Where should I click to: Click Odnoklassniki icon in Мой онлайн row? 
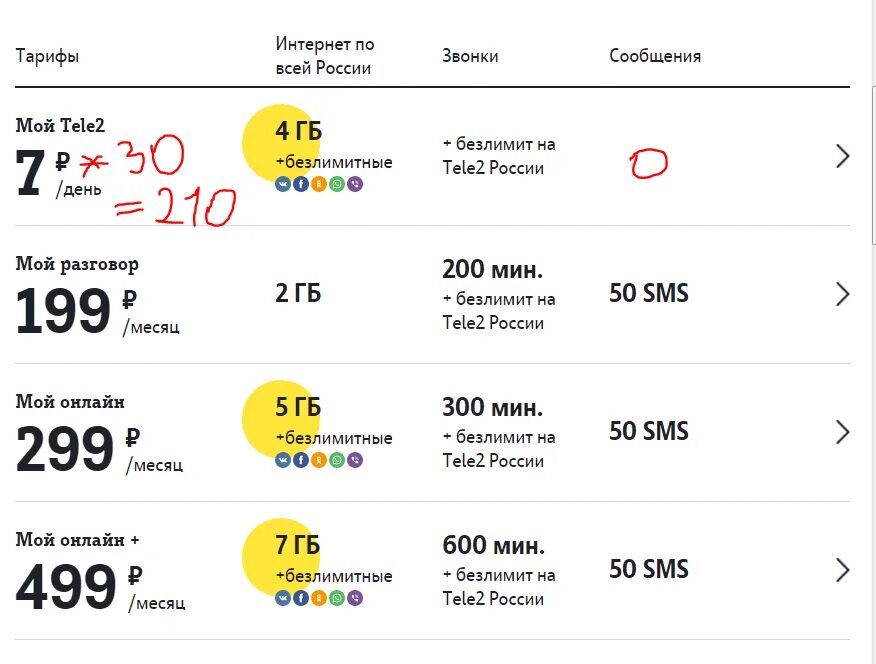319,460
